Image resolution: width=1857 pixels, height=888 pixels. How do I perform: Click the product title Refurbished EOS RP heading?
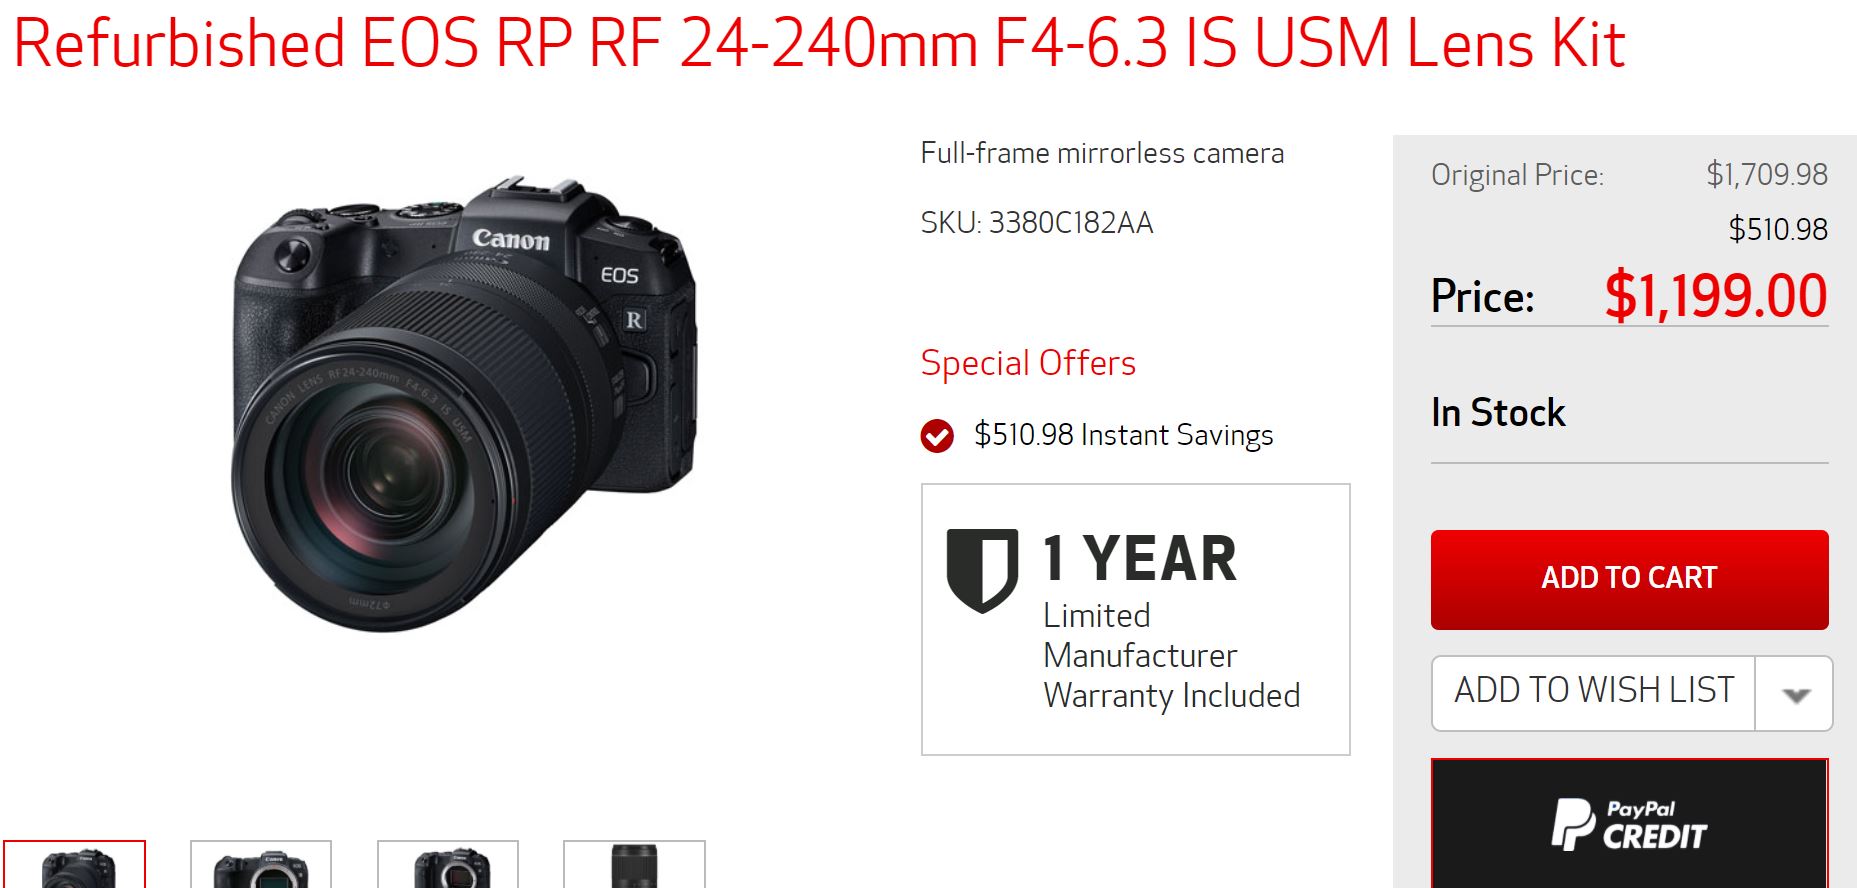[x=819, y=43]
